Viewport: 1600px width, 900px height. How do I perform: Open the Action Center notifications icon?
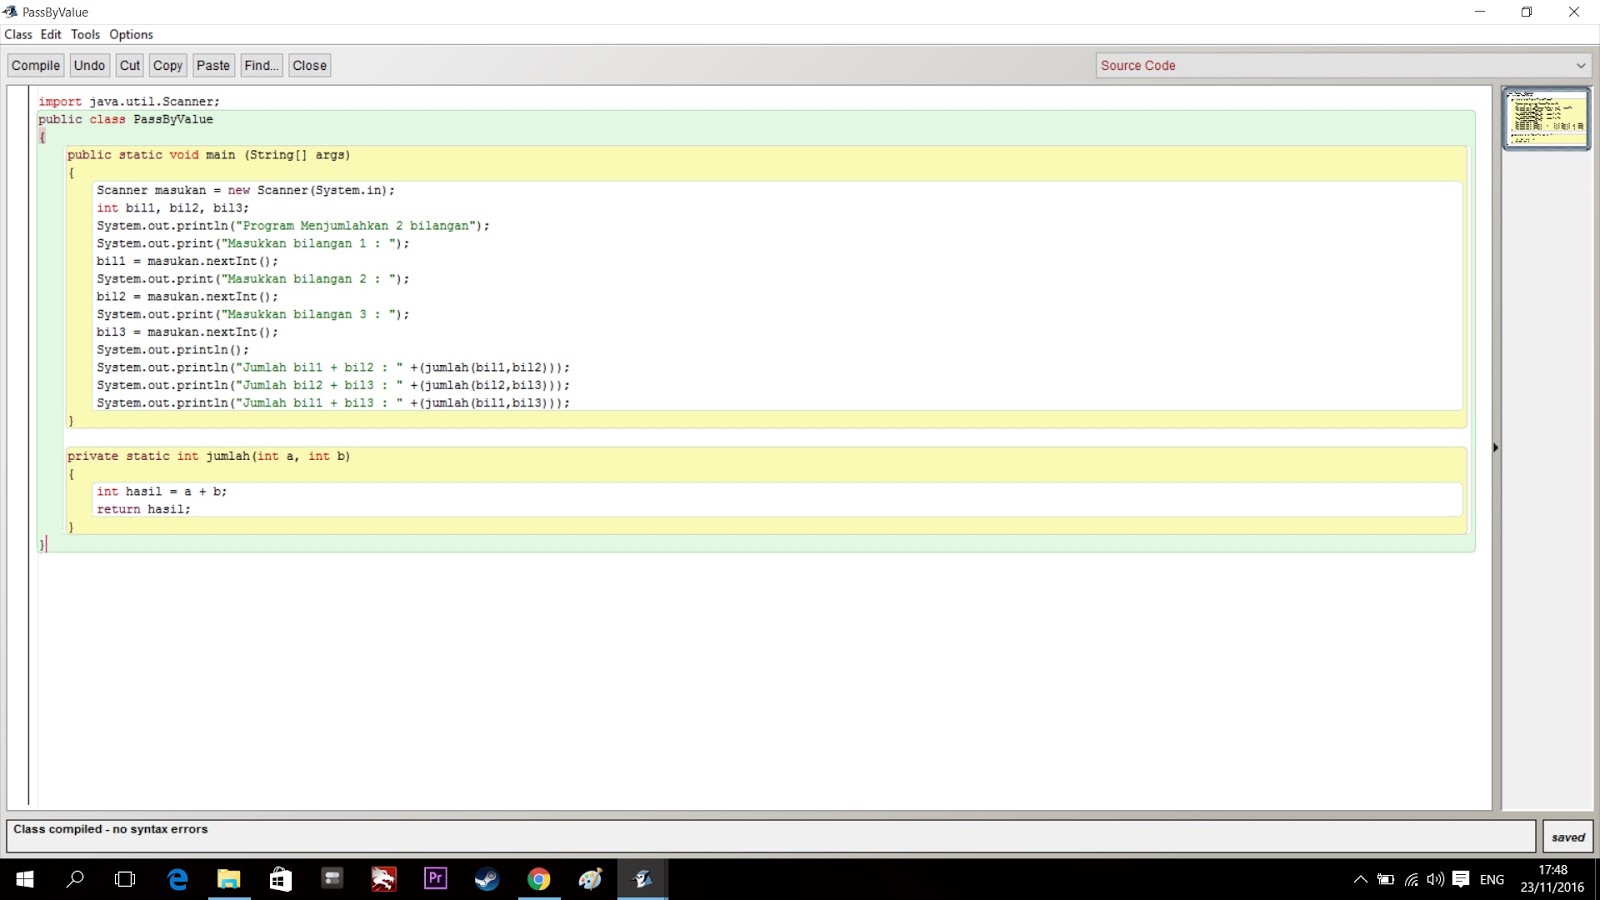pyautogui.click(x=1461, y=880)
